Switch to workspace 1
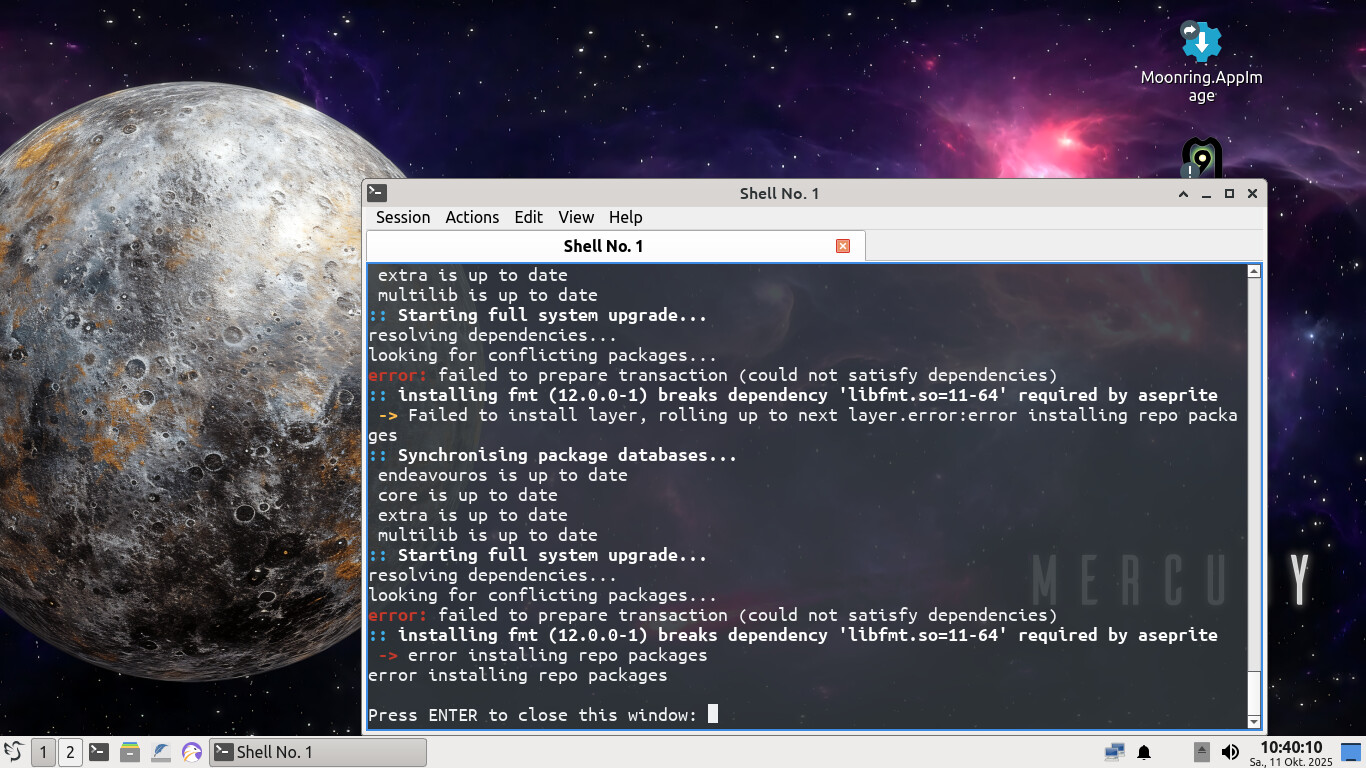The height and width of the screenshot is (768, 1366). point(43,752)
